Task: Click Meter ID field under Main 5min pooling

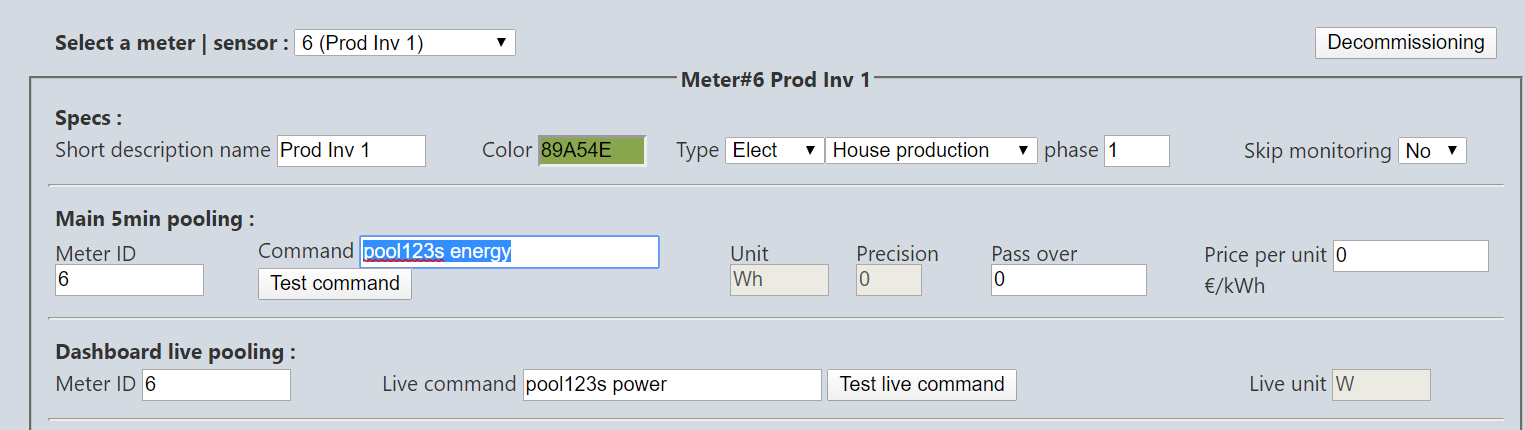Action: [x=130, y=280]
